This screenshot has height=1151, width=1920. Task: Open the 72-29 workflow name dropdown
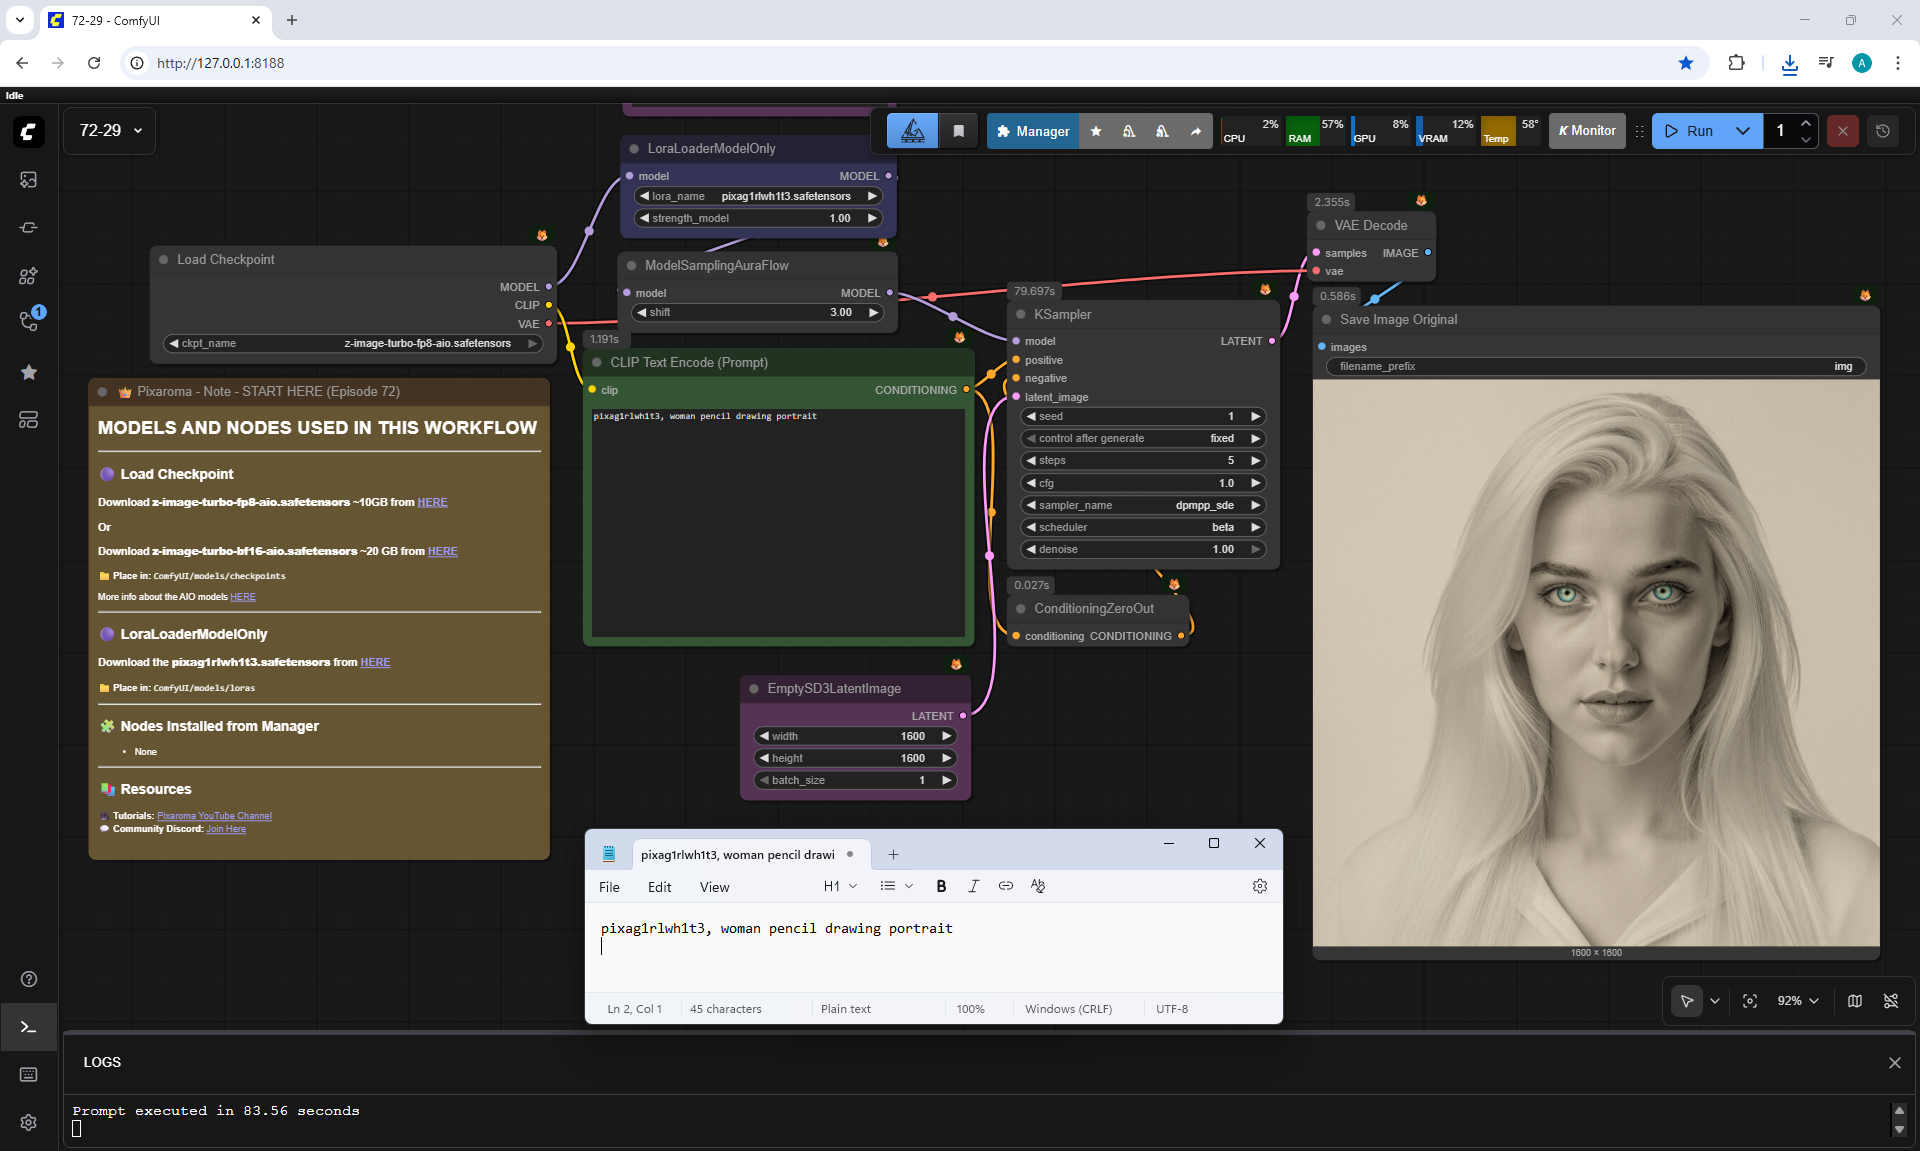coord(110,131)
